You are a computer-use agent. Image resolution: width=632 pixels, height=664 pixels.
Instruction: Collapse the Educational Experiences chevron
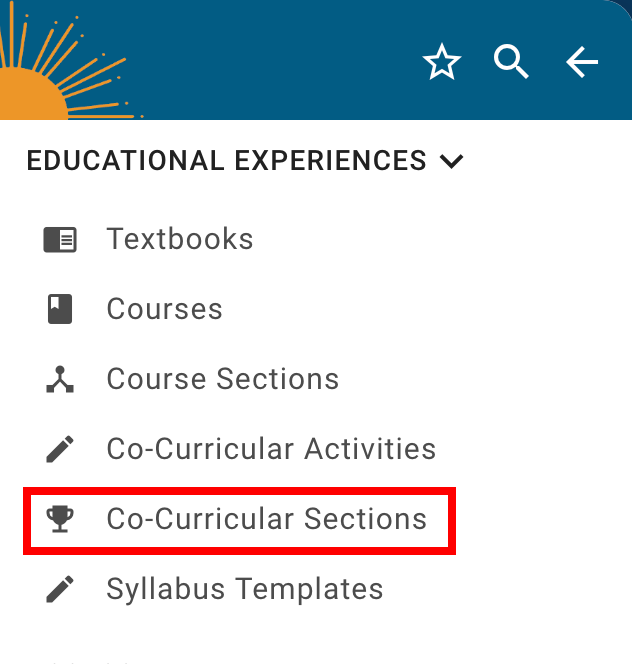(x=452, y=161)
